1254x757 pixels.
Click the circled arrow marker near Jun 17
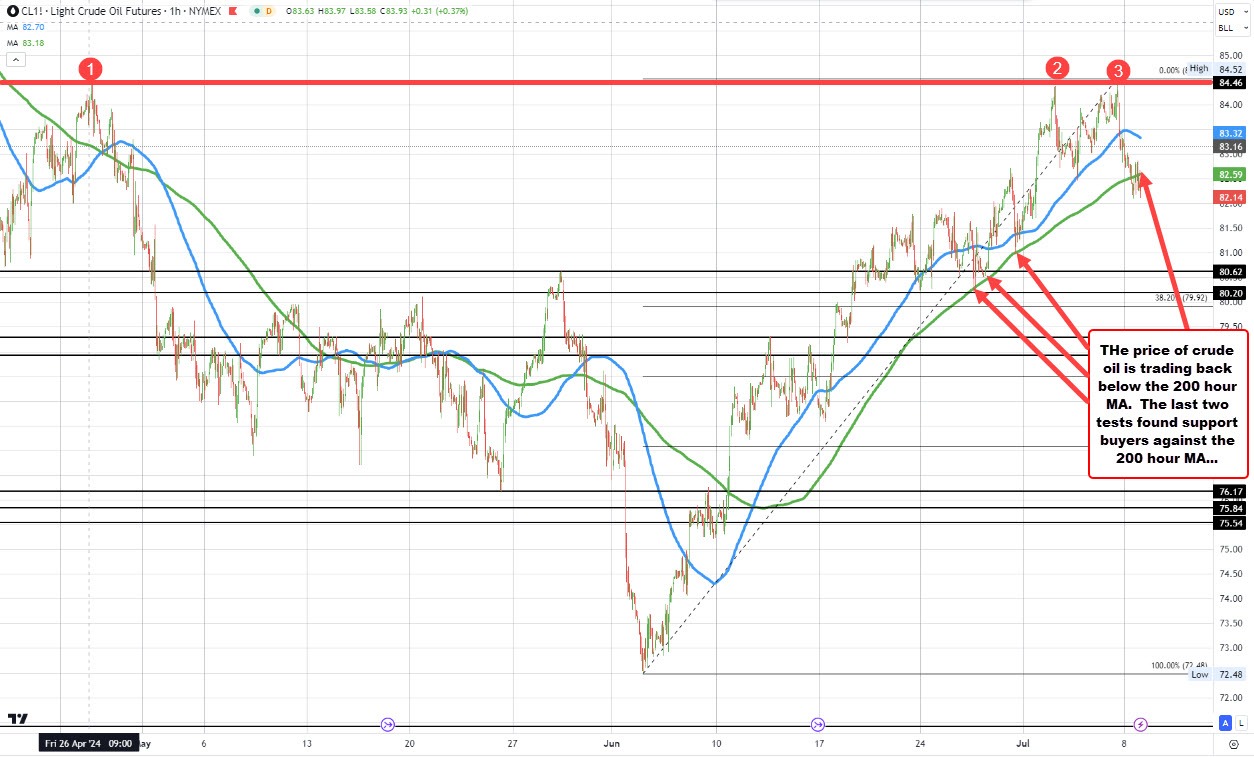(817, 723)
